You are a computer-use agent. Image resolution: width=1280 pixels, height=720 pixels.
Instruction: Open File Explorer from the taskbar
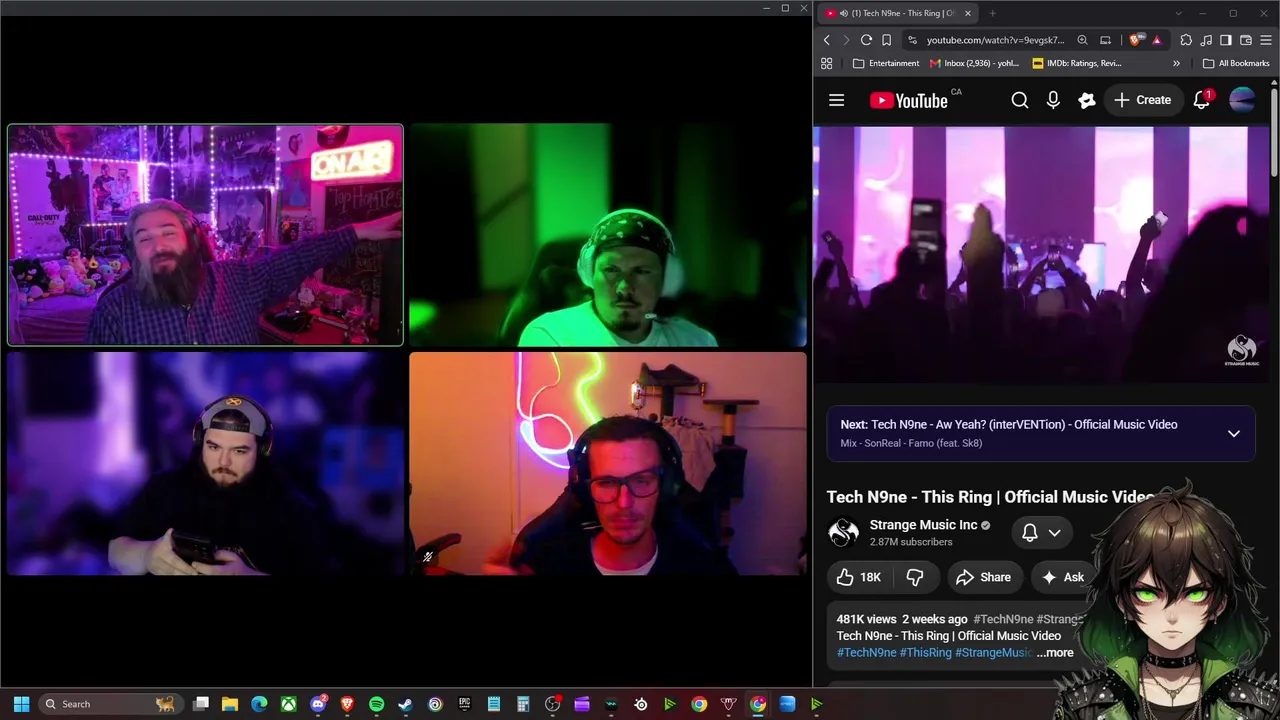pos(230,704)
